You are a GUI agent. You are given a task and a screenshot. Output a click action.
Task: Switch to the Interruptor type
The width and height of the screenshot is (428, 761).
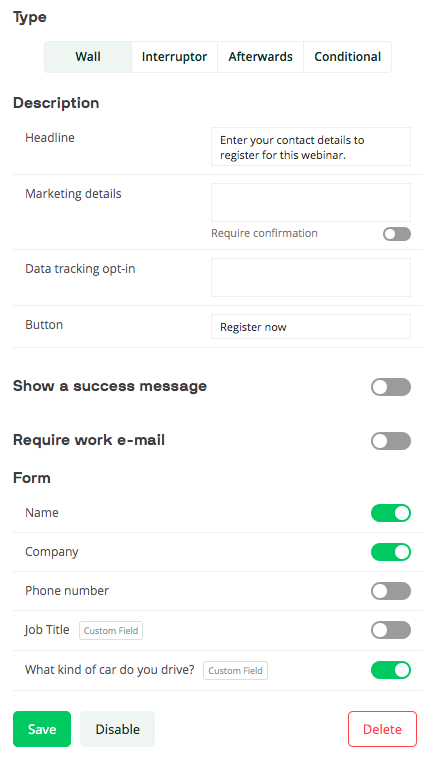tap(174, 57)
